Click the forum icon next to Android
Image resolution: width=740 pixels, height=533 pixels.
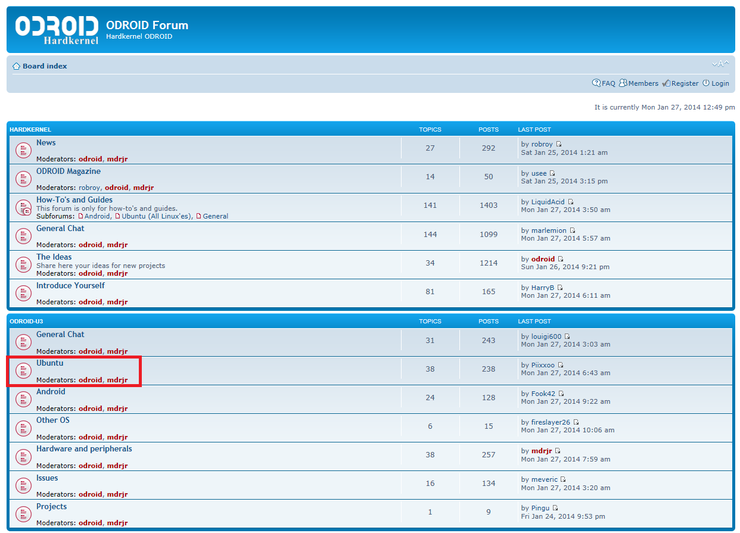click(x=23, y=399)
